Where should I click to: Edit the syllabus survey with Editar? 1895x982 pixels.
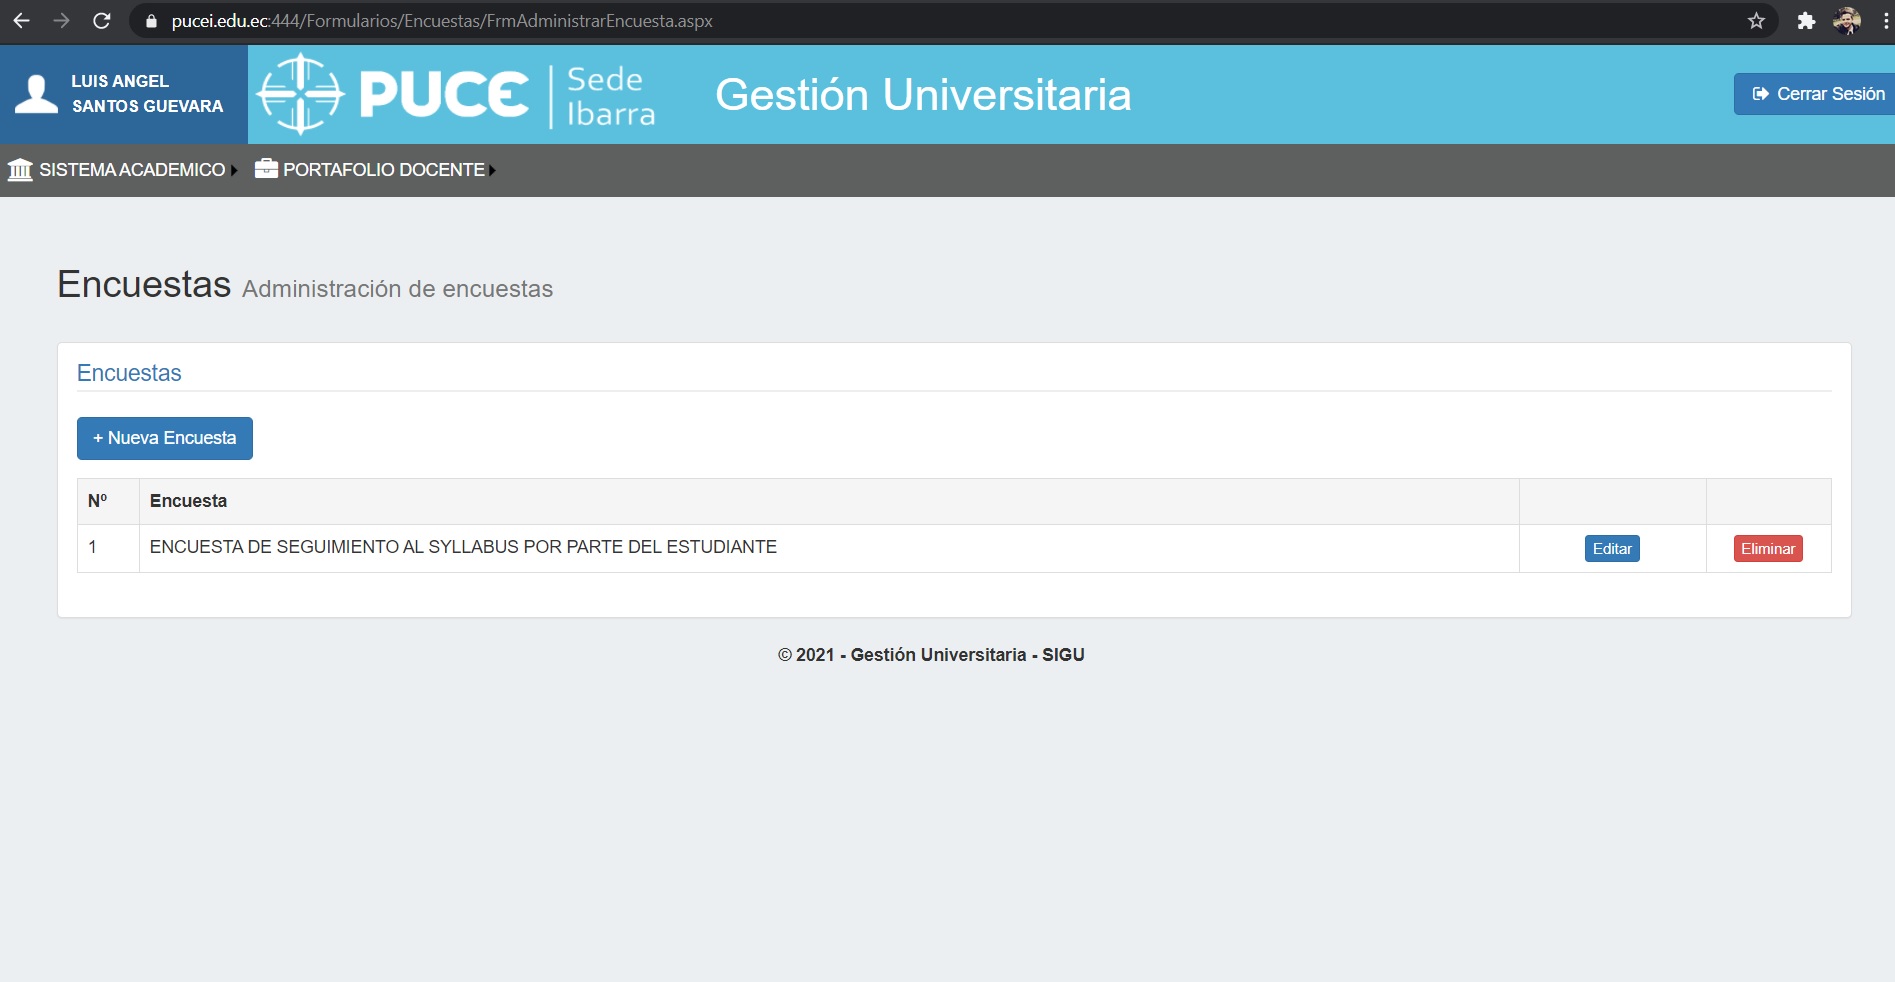pos(1611,549)
